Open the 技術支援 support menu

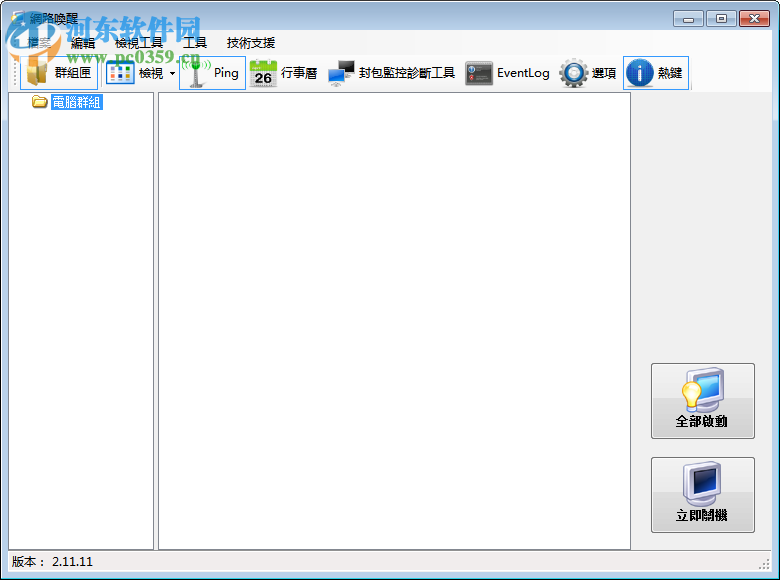251,43
